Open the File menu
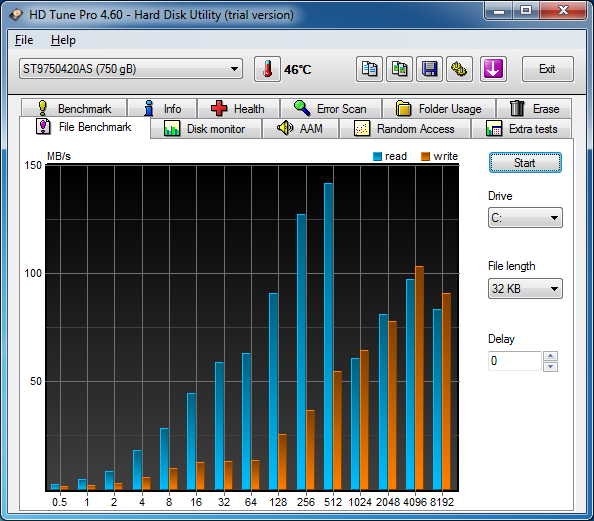 tap(24, 40)
